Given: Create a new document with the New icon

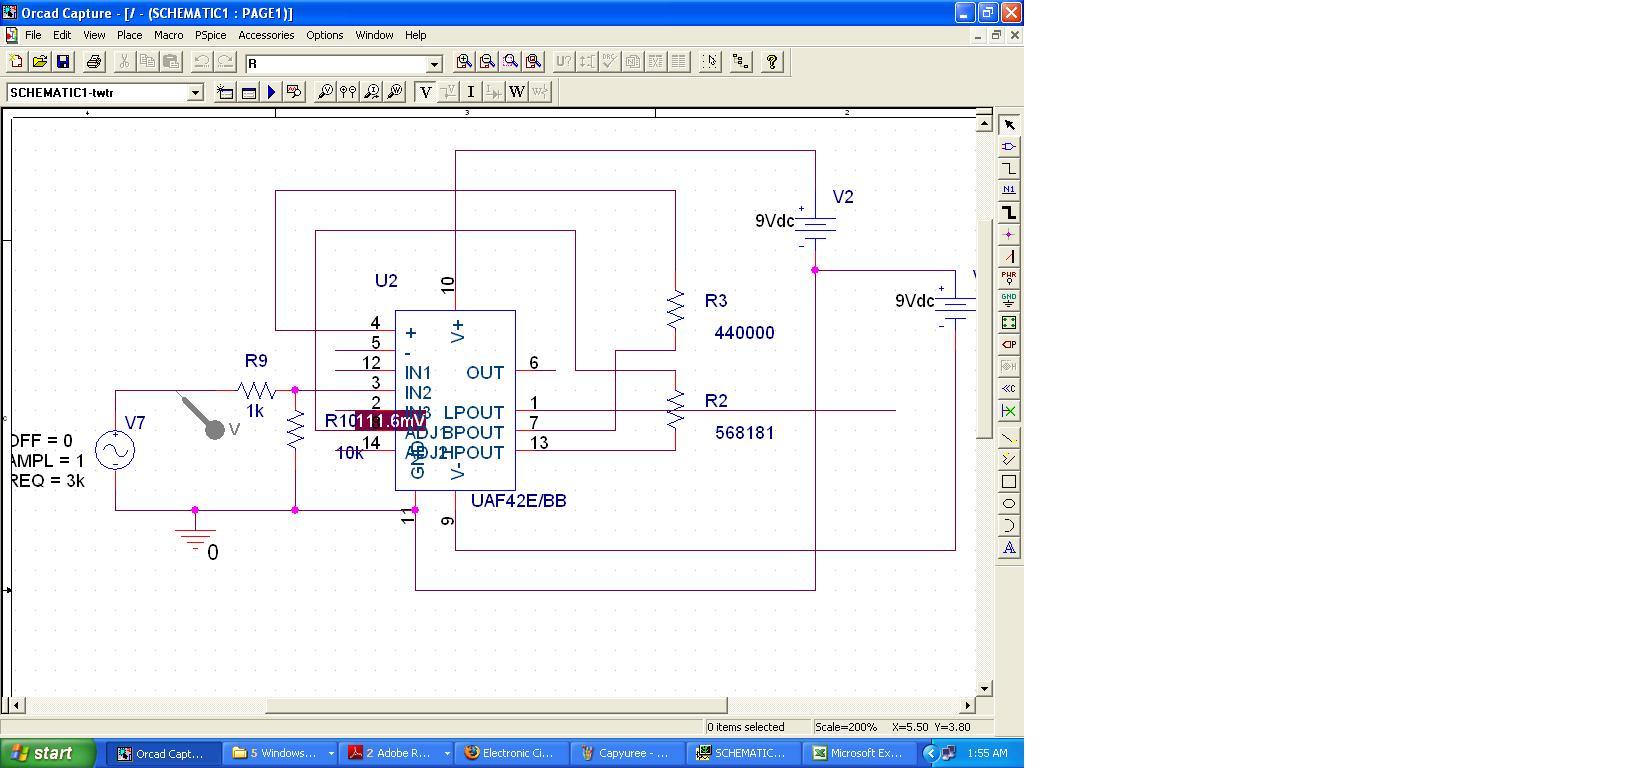Looking at the screenshot, I should (16, 62).
